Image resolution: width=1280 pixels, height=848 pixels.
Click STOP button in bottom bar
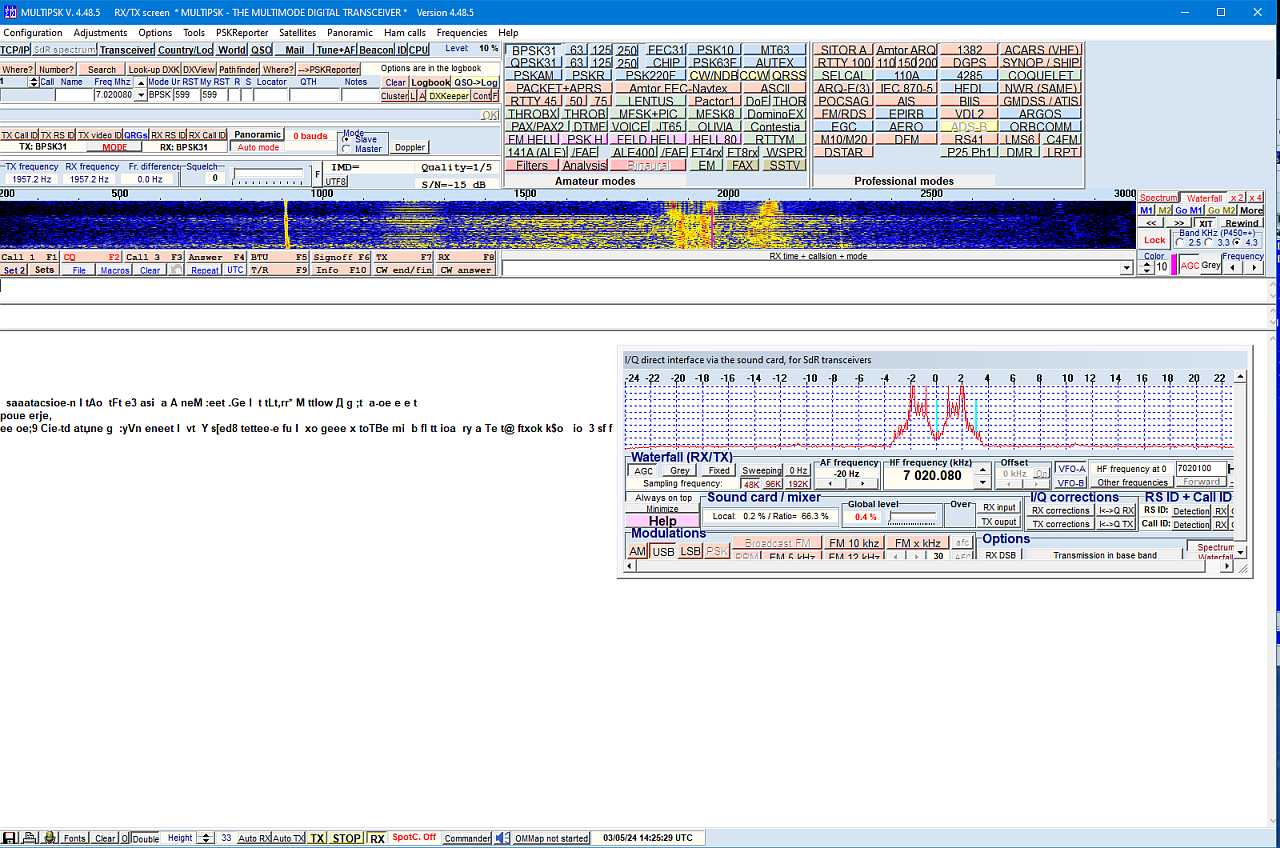[x=347, y=838]
